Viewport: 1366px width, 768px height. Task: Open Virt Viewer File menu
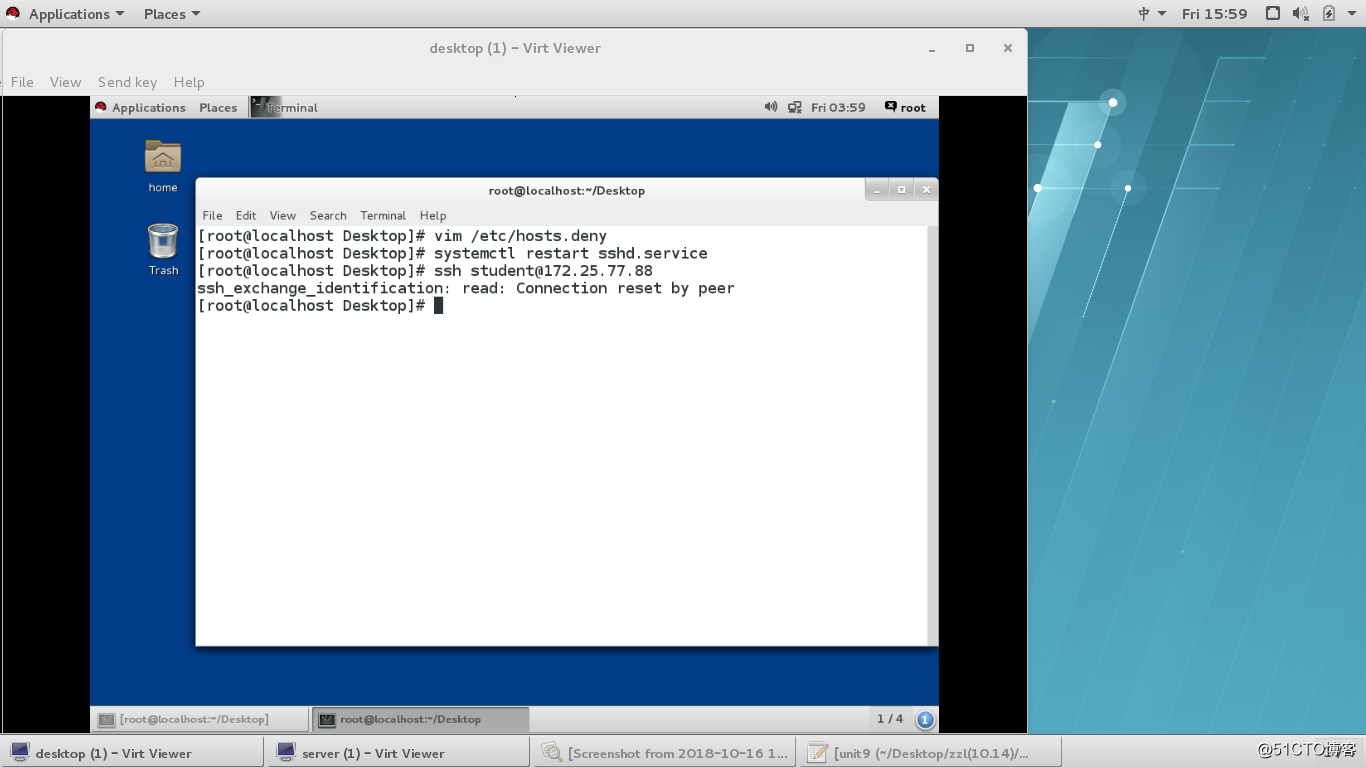[x=22, y=82]
